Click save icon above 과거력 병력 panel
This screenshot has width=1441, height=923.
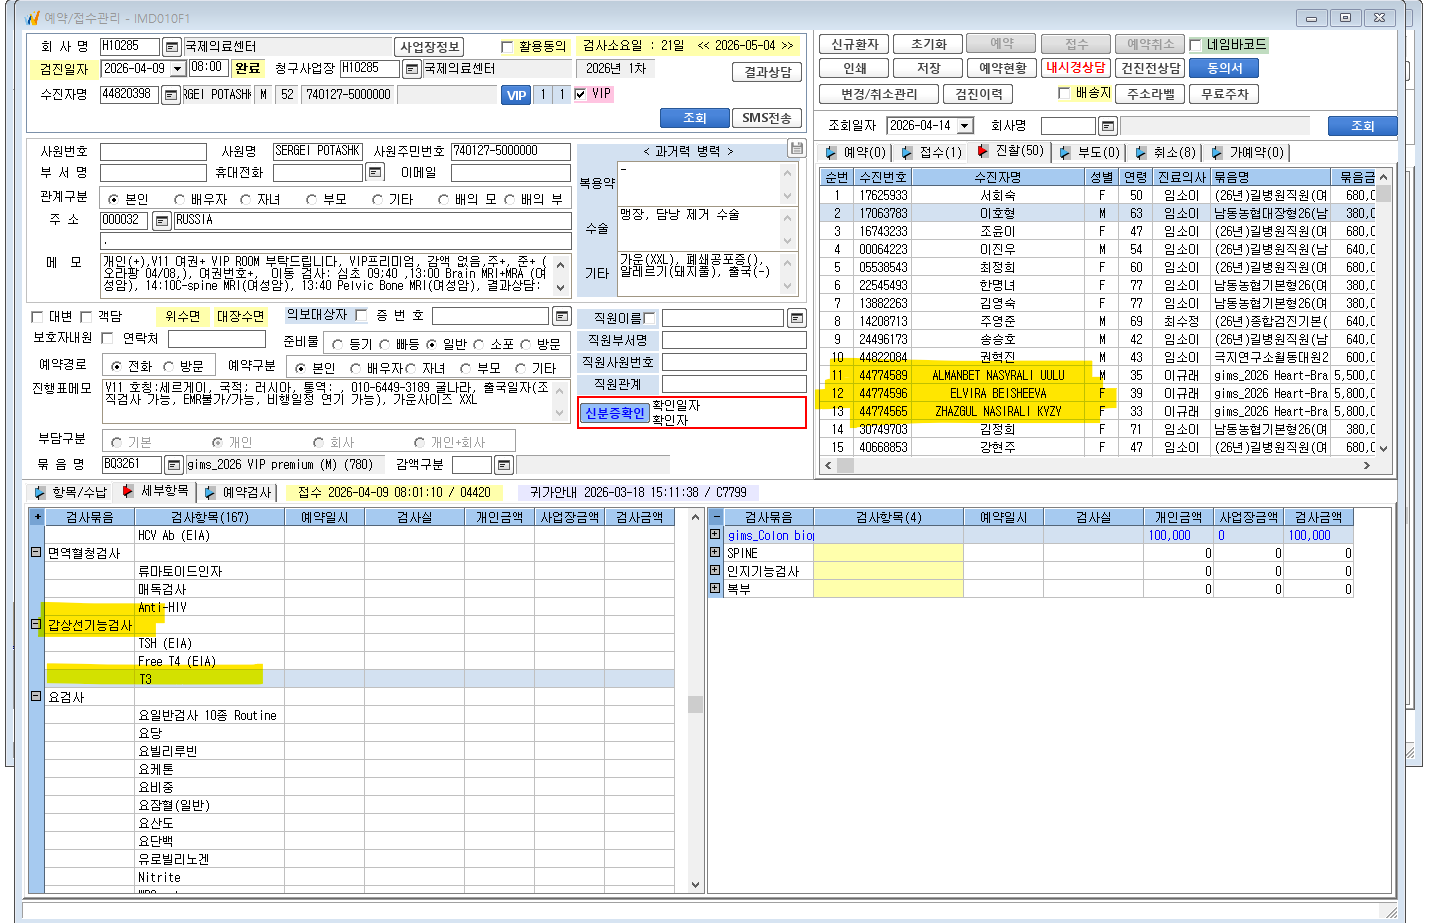(796, 148)
